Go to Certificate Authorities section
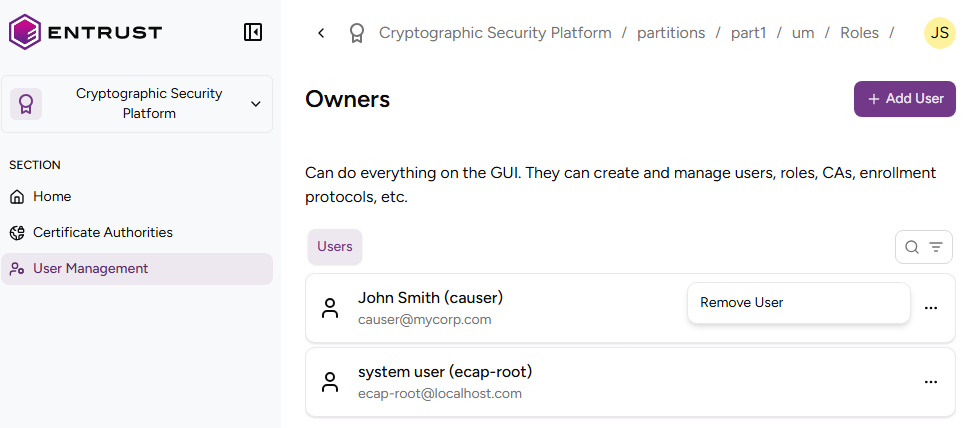The width and height of the screenshot is (970, 428). tap(102, 233)
